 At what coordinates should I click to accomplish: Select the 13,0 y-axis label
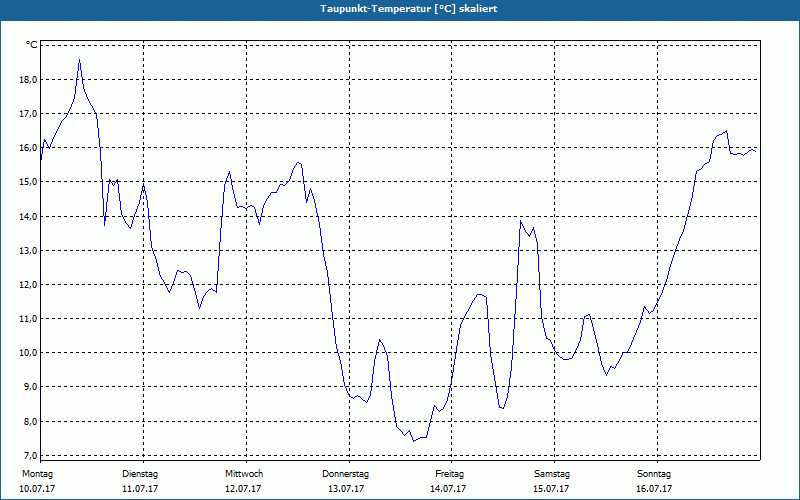29,251
